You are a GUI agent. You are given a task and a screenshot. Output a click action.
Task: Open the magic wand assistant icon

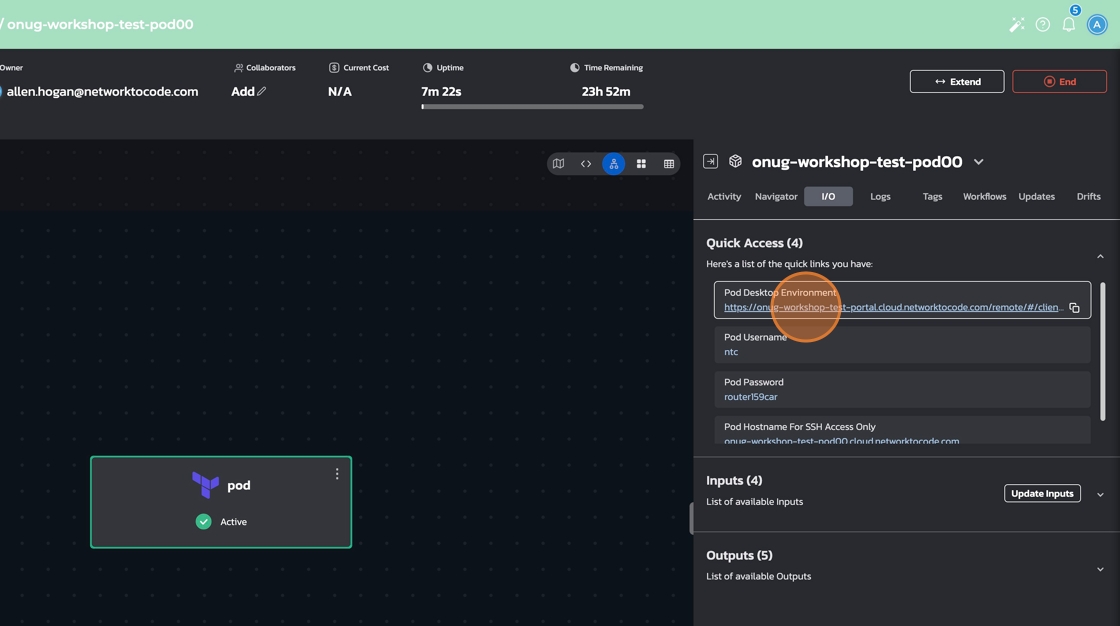click(x=1016, y=25)
